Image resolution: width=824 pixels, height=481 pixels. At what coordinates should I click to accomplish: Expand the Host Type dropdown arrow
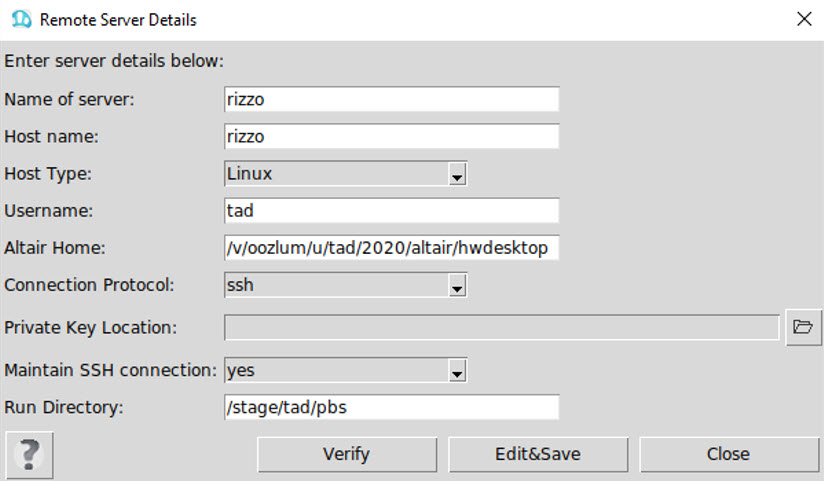tap(457, 174)
